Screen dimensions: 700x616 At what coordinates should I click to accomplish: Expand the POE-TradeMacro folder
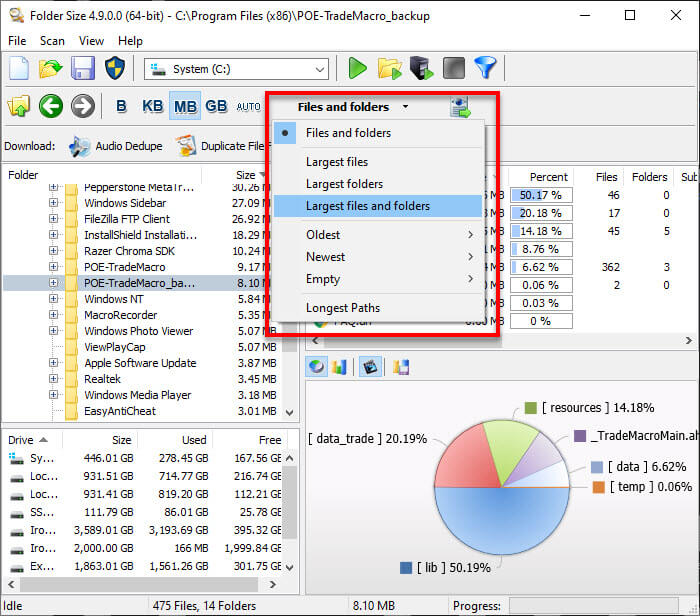point(54,267)
